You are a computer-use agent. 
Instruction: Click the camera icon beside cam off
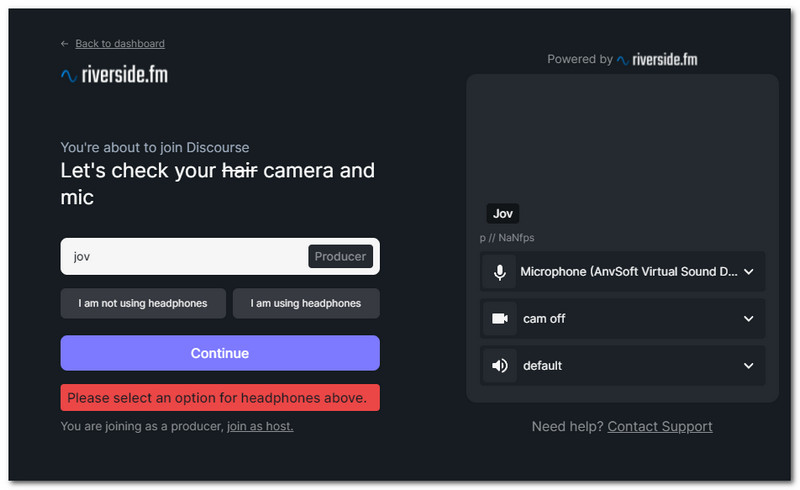[x=499, y=319]
